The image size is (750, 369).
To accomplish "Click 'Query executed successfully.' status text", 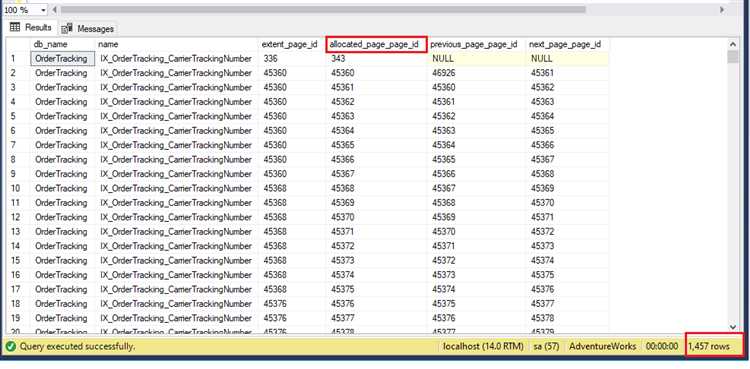I will pyautogui.click(x=77, y=346).
